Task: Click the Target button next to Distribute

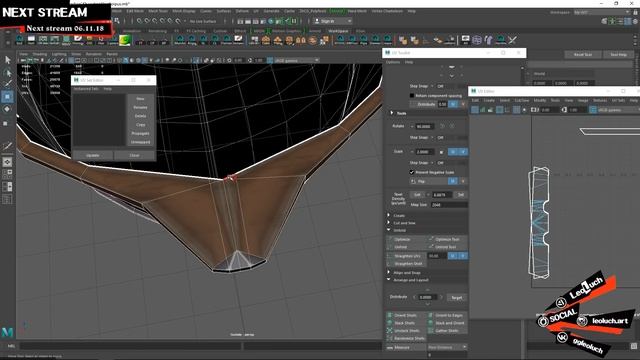Action: point(457,298)
